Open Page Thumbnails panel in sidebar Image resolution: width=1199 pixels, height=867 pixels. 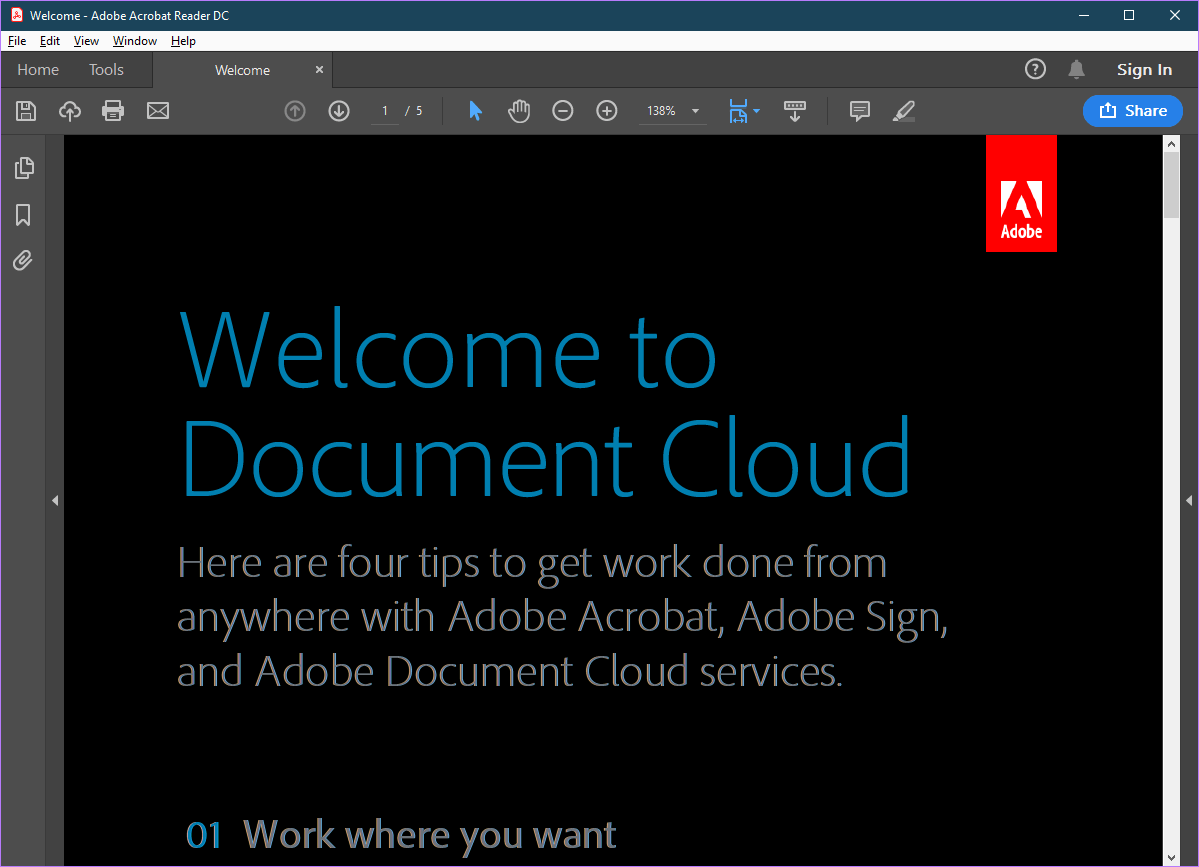point(24,168)
